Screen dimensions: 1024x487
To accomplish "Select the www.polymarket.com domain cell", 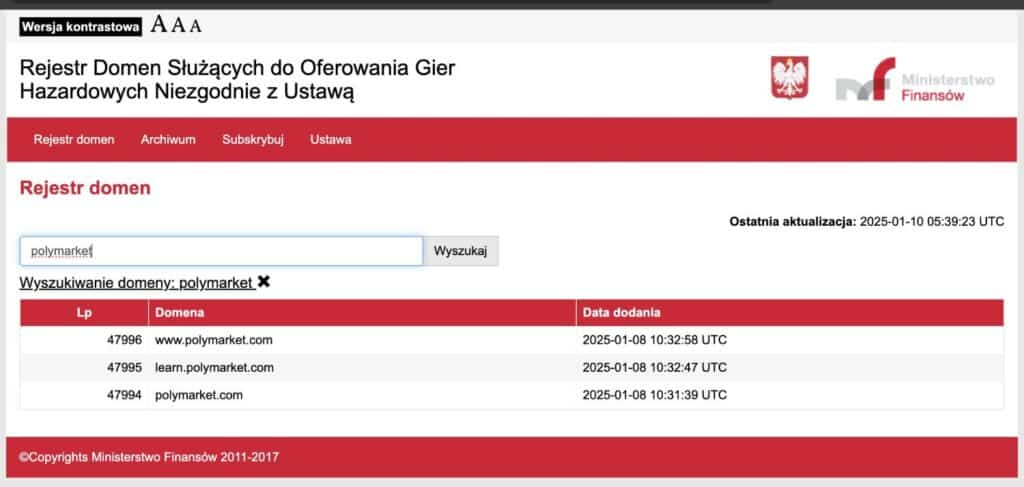I will pyautogui.click(x=362, y=340).
